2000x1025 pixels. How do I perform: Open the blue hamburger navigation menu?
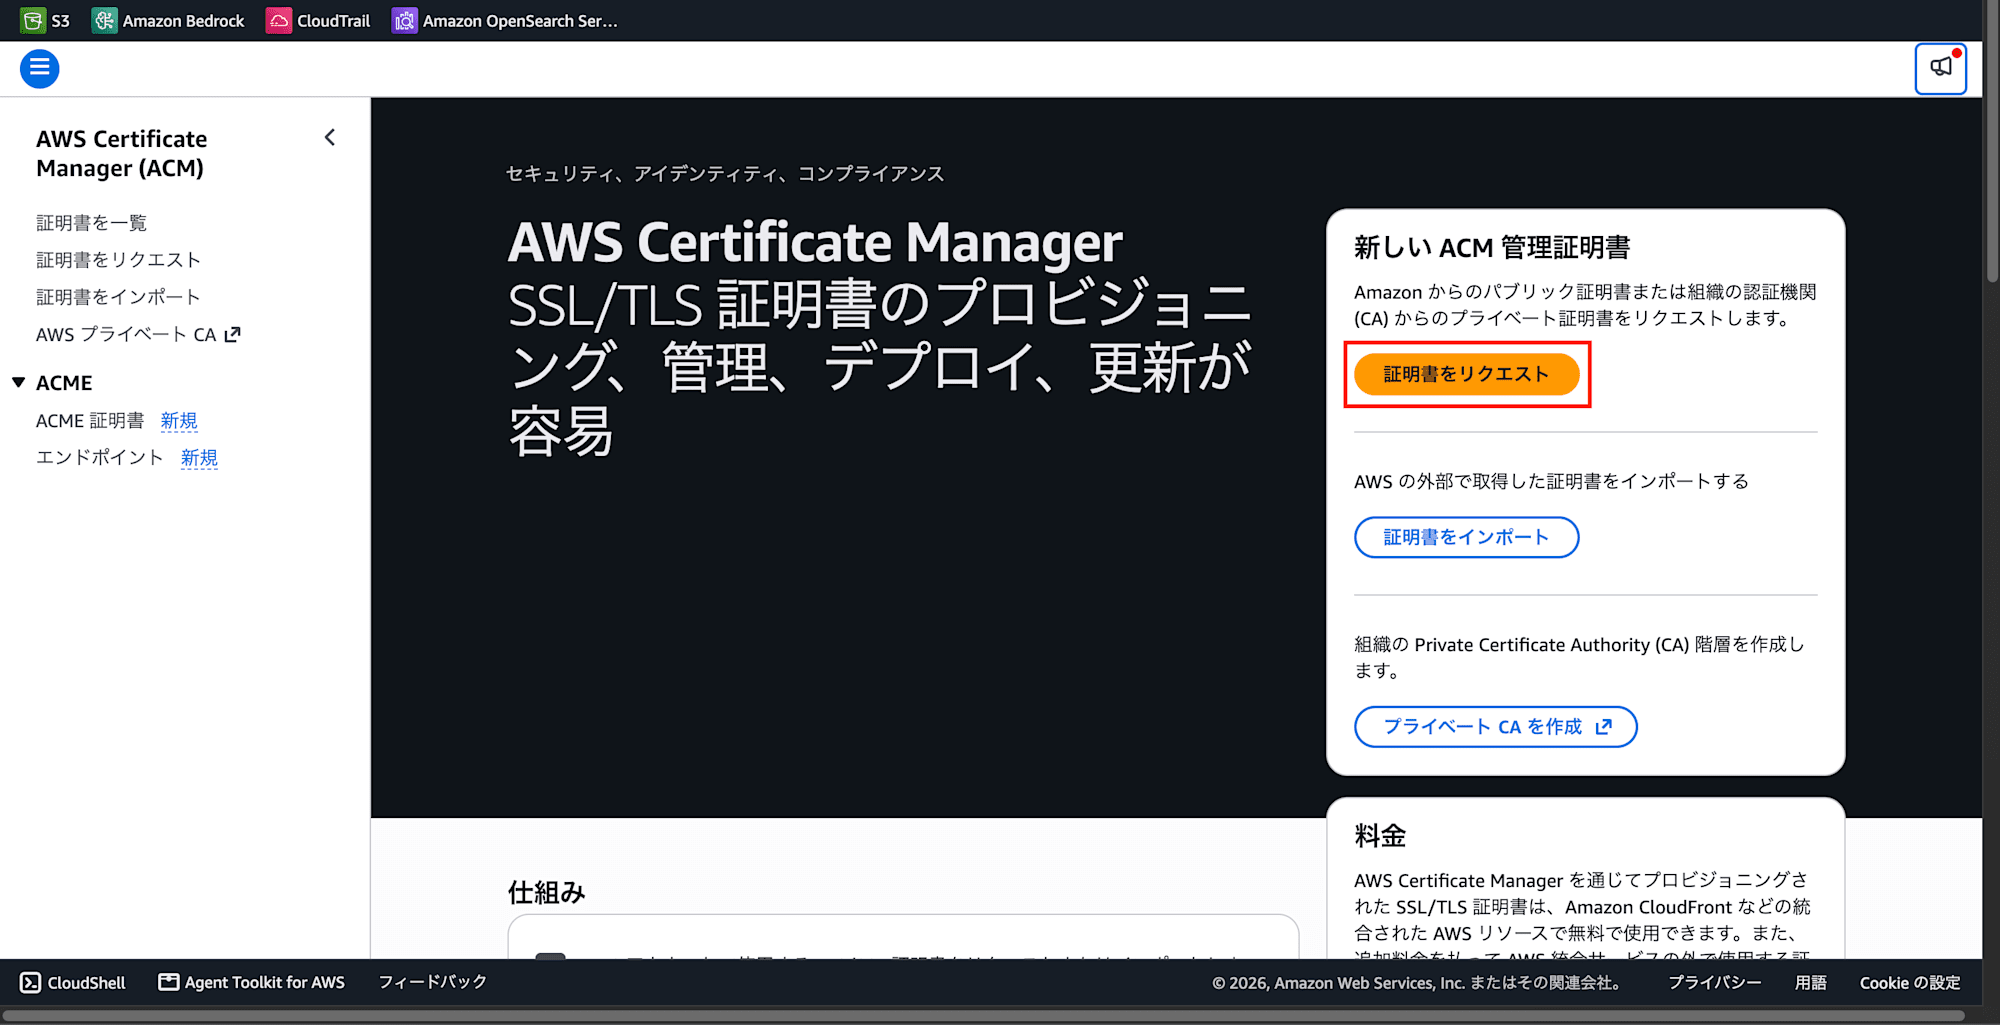(40, 68)
